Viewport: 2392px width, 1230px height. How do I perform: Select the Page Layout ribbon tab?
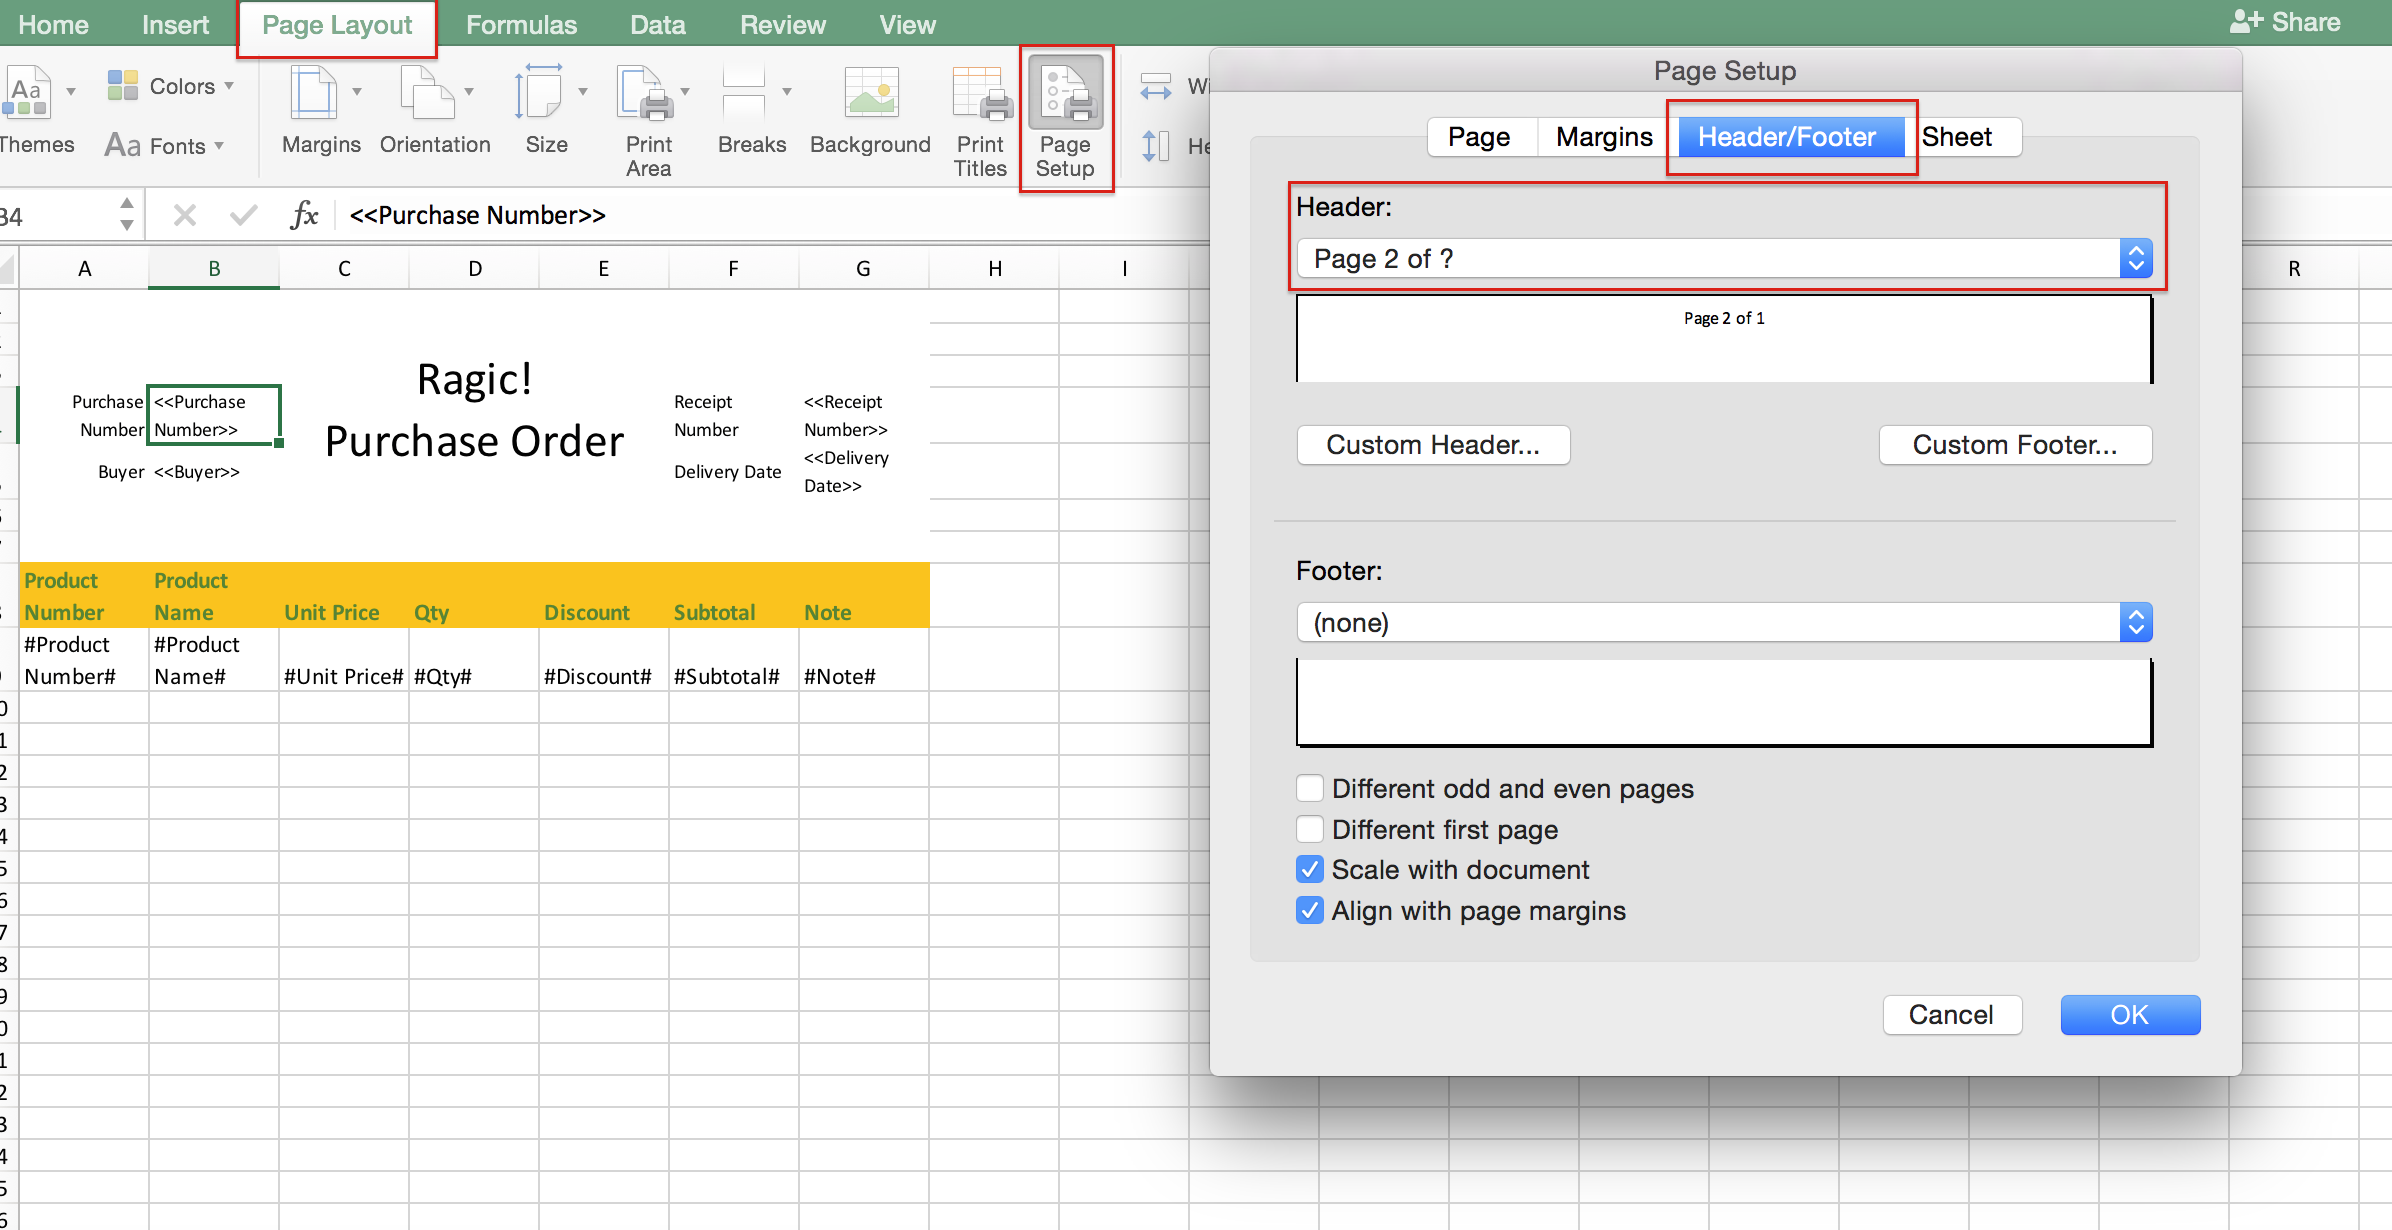click(337, 25)
